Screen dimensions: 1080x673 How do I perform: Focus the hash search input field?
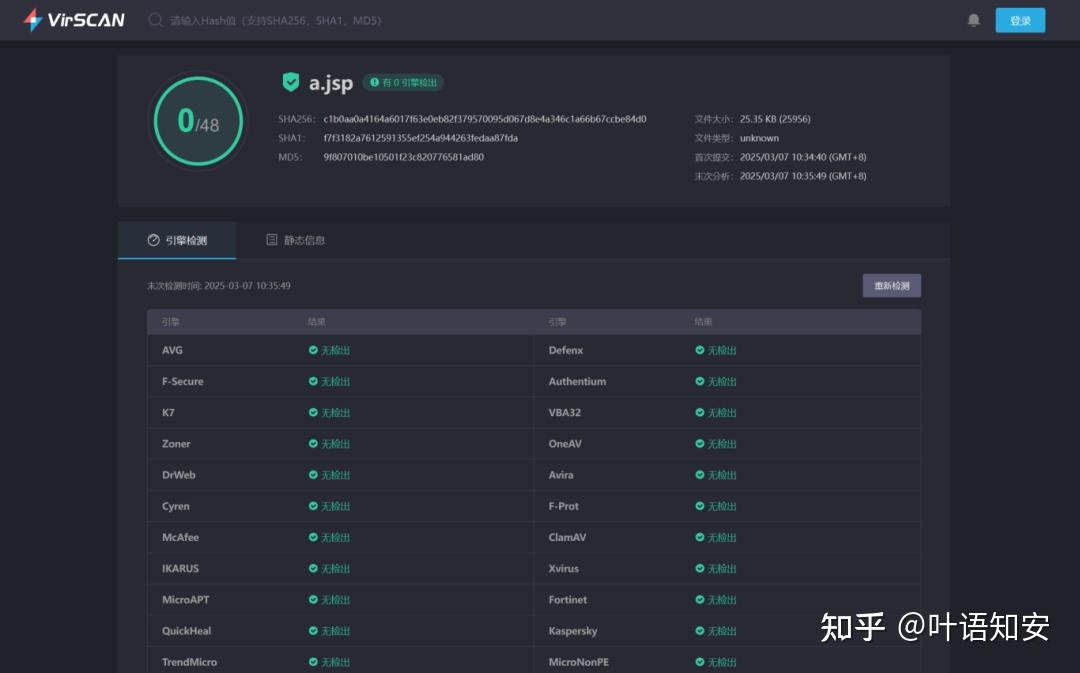pyautogui.click(x=276, y=21)
